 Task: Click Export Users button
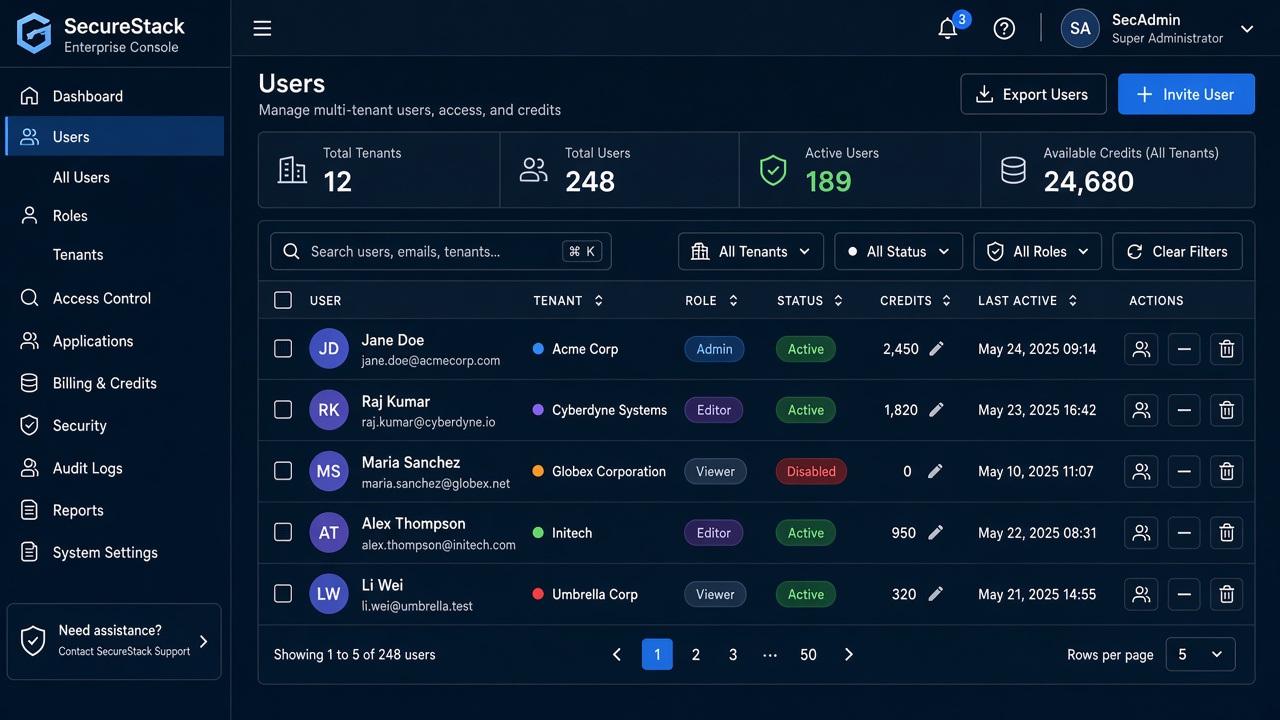click(x=1034, y=94)
